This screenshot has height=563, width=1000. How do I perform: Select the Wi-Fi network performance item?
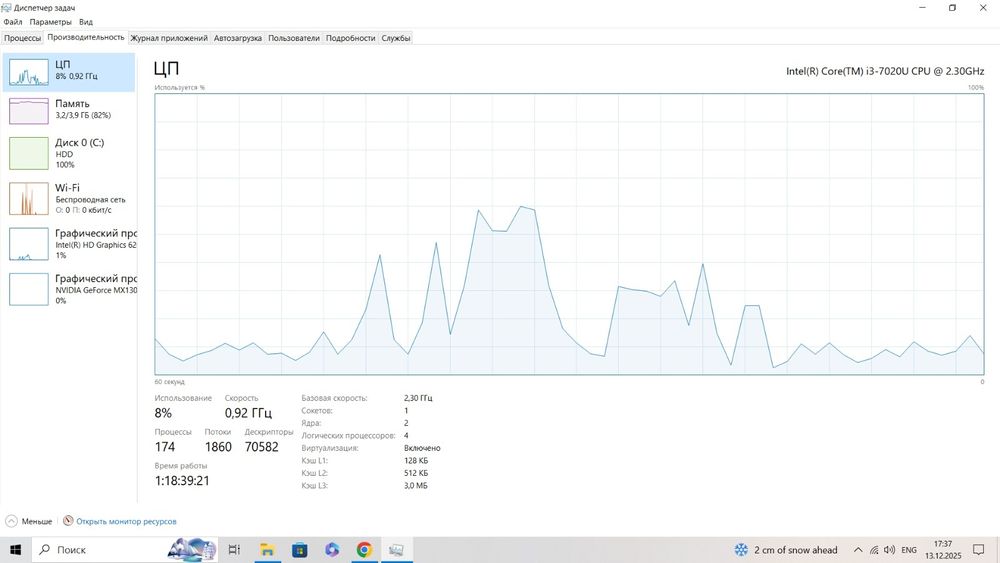[69, 198]
